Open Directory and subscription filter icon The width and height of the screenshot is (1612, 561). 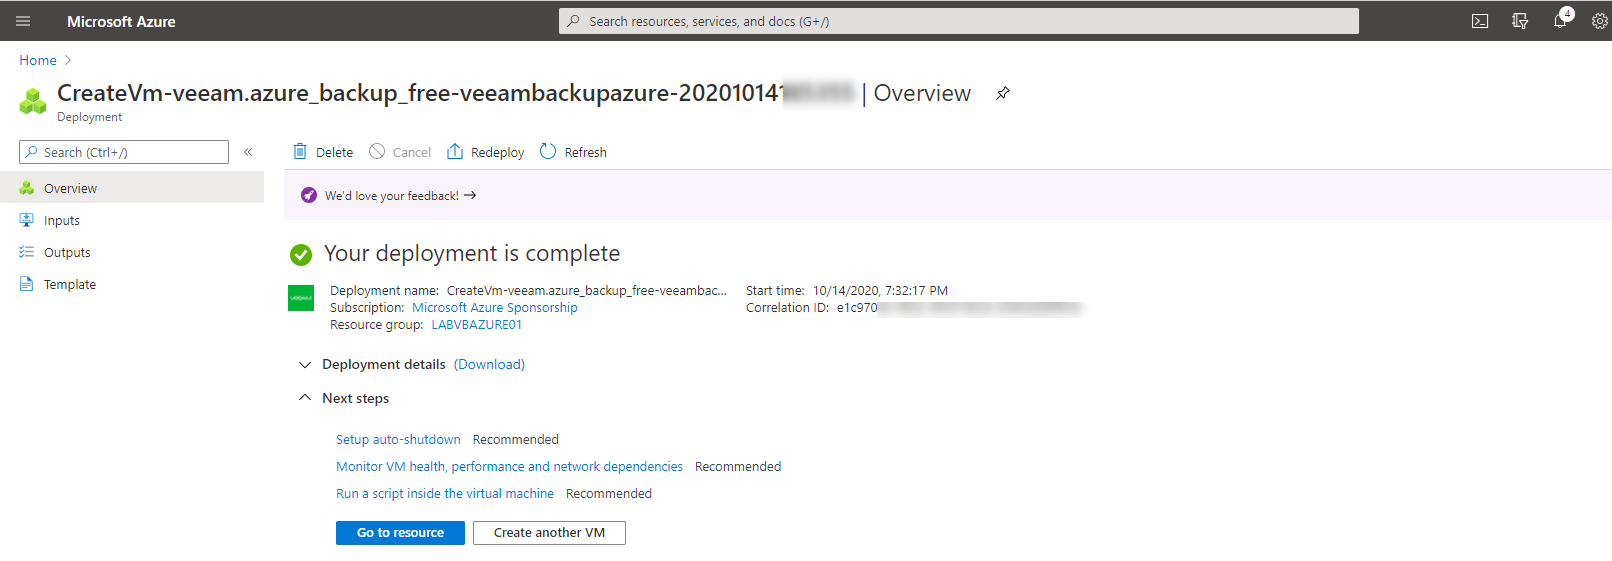click(x=1520, y=21)
